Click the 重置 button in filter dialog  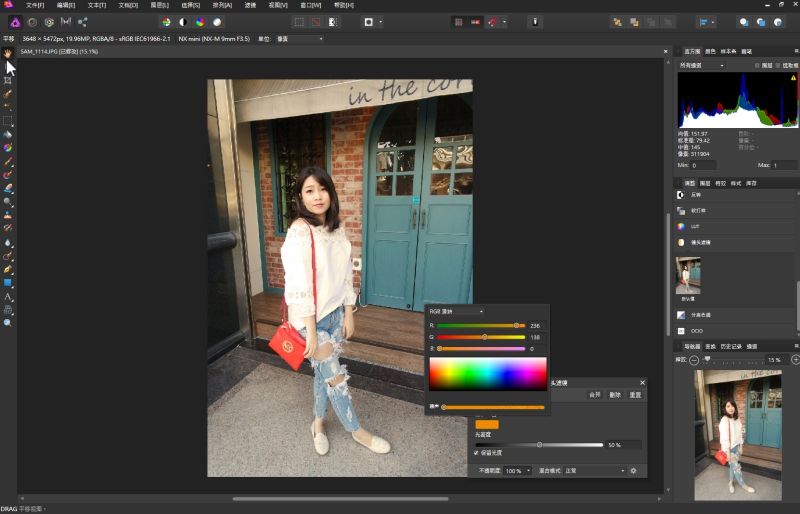click(635, 395)
